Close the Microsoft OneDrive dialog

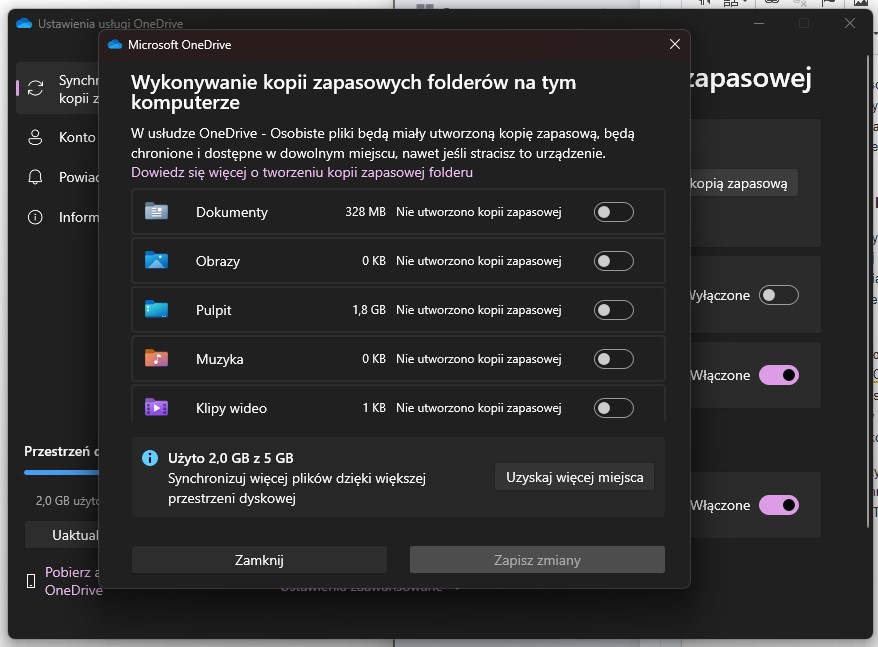[x=675, y=44]
